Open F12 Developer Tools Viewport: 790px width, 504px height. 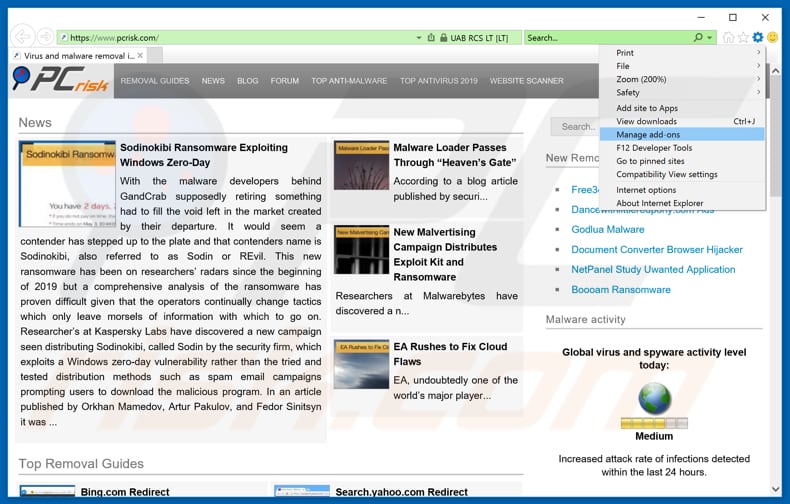click(x=682, y=148)
